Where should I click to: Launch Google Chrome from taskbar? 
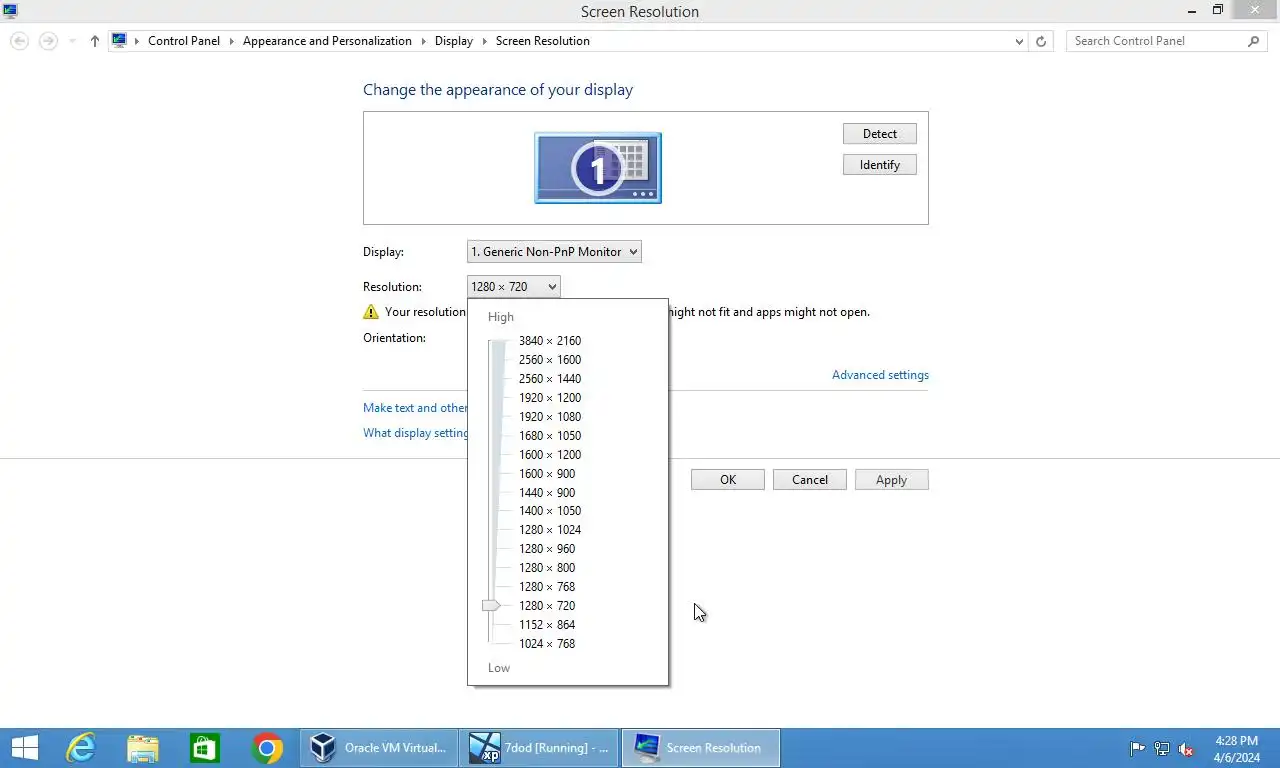267,748
